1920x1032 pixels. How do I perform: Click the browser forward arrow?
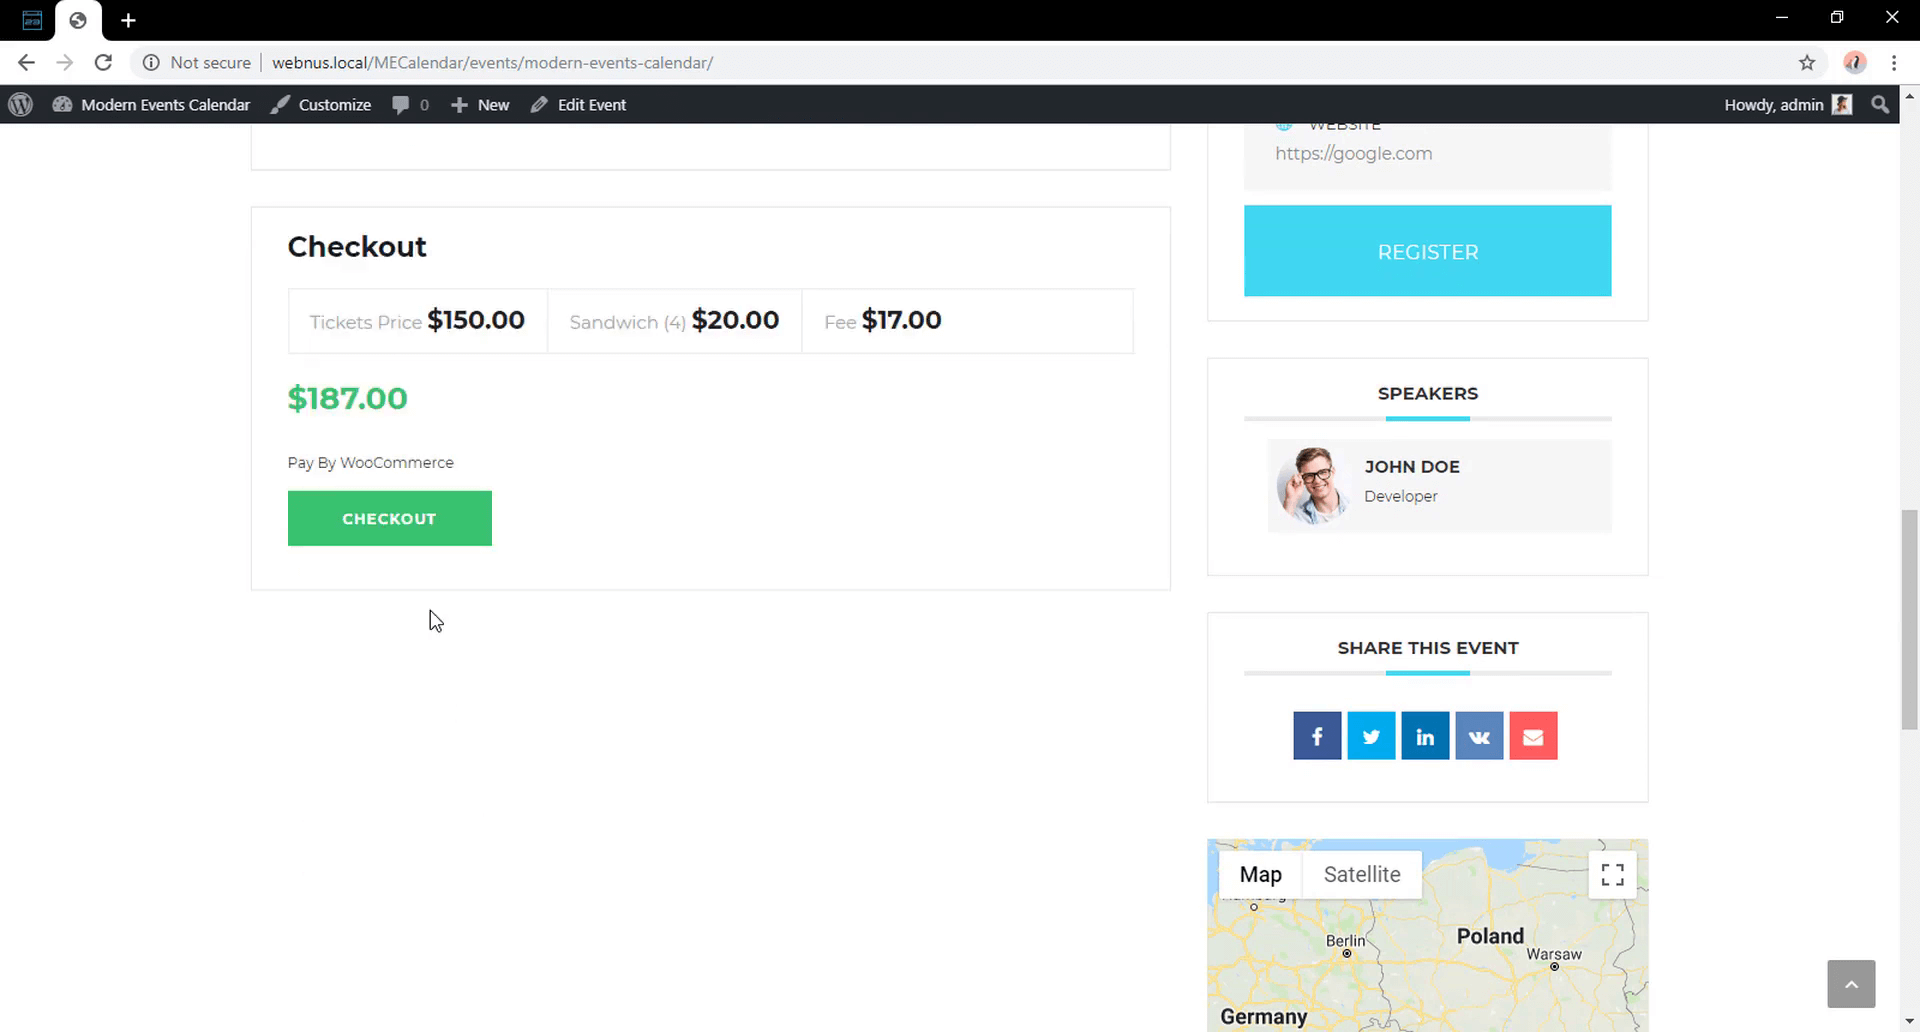tap(65, 62)
